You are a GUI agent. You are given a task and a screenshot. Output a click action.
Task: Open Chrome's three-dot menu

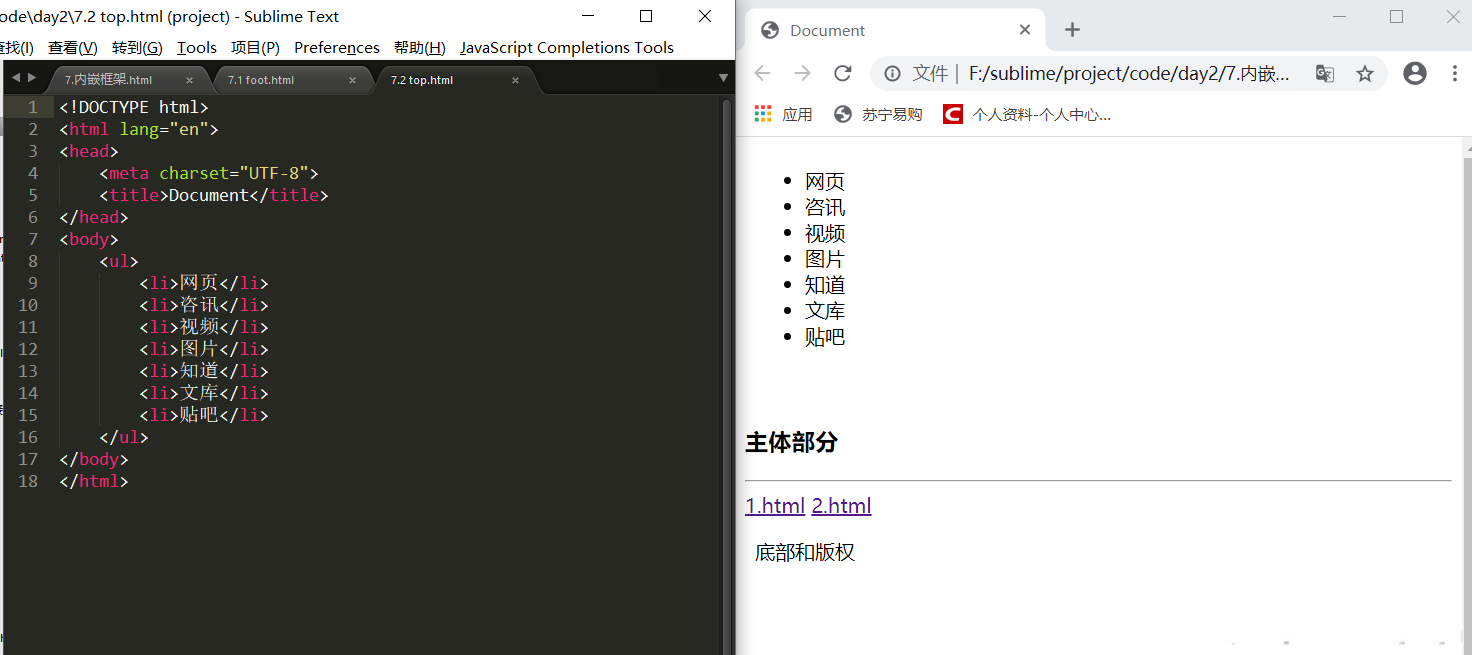[1457, 73]
